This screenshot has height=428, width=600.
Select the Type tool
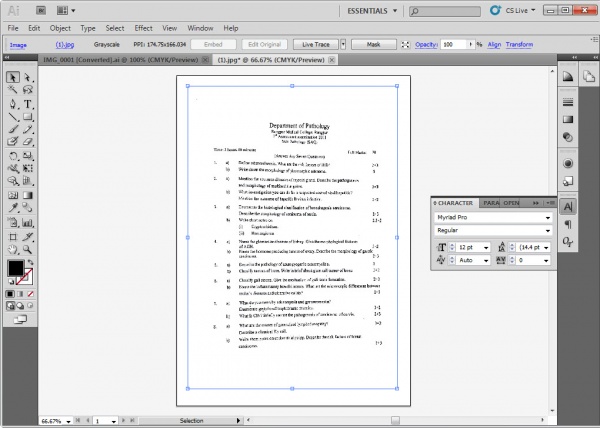(28, 103)
